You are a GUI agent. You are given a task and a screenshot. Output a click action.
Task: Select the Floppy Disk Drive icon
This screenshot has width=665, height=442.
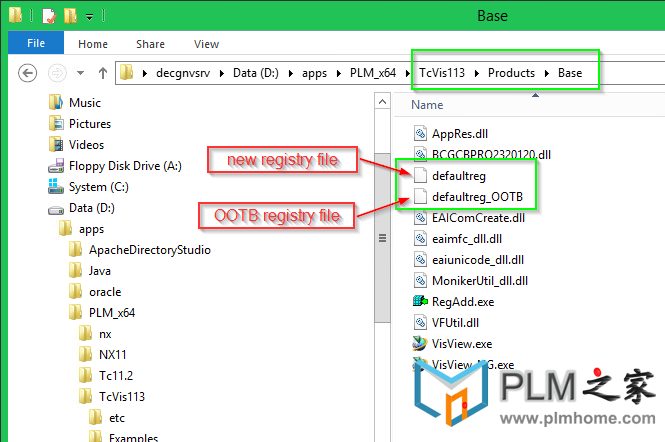tap(56, 166)
